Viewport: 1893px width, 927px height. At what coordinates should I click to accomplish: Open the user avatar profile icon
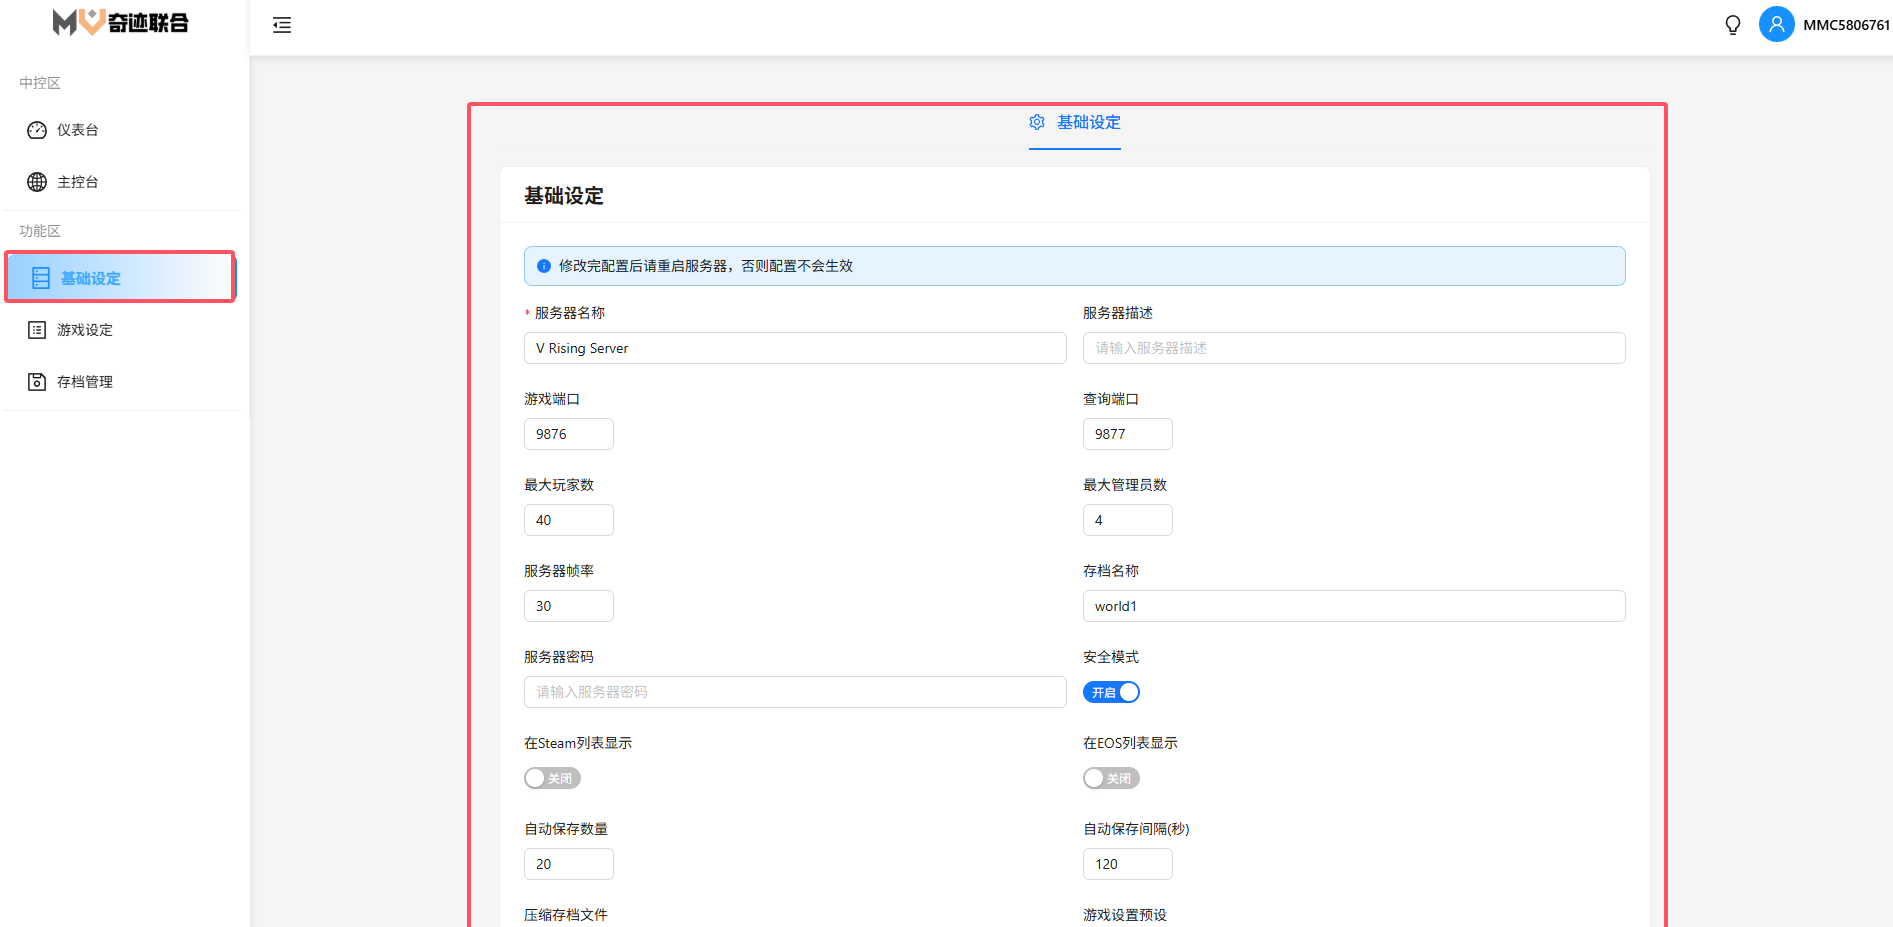pyautogui.click(x=1776, y=25)
